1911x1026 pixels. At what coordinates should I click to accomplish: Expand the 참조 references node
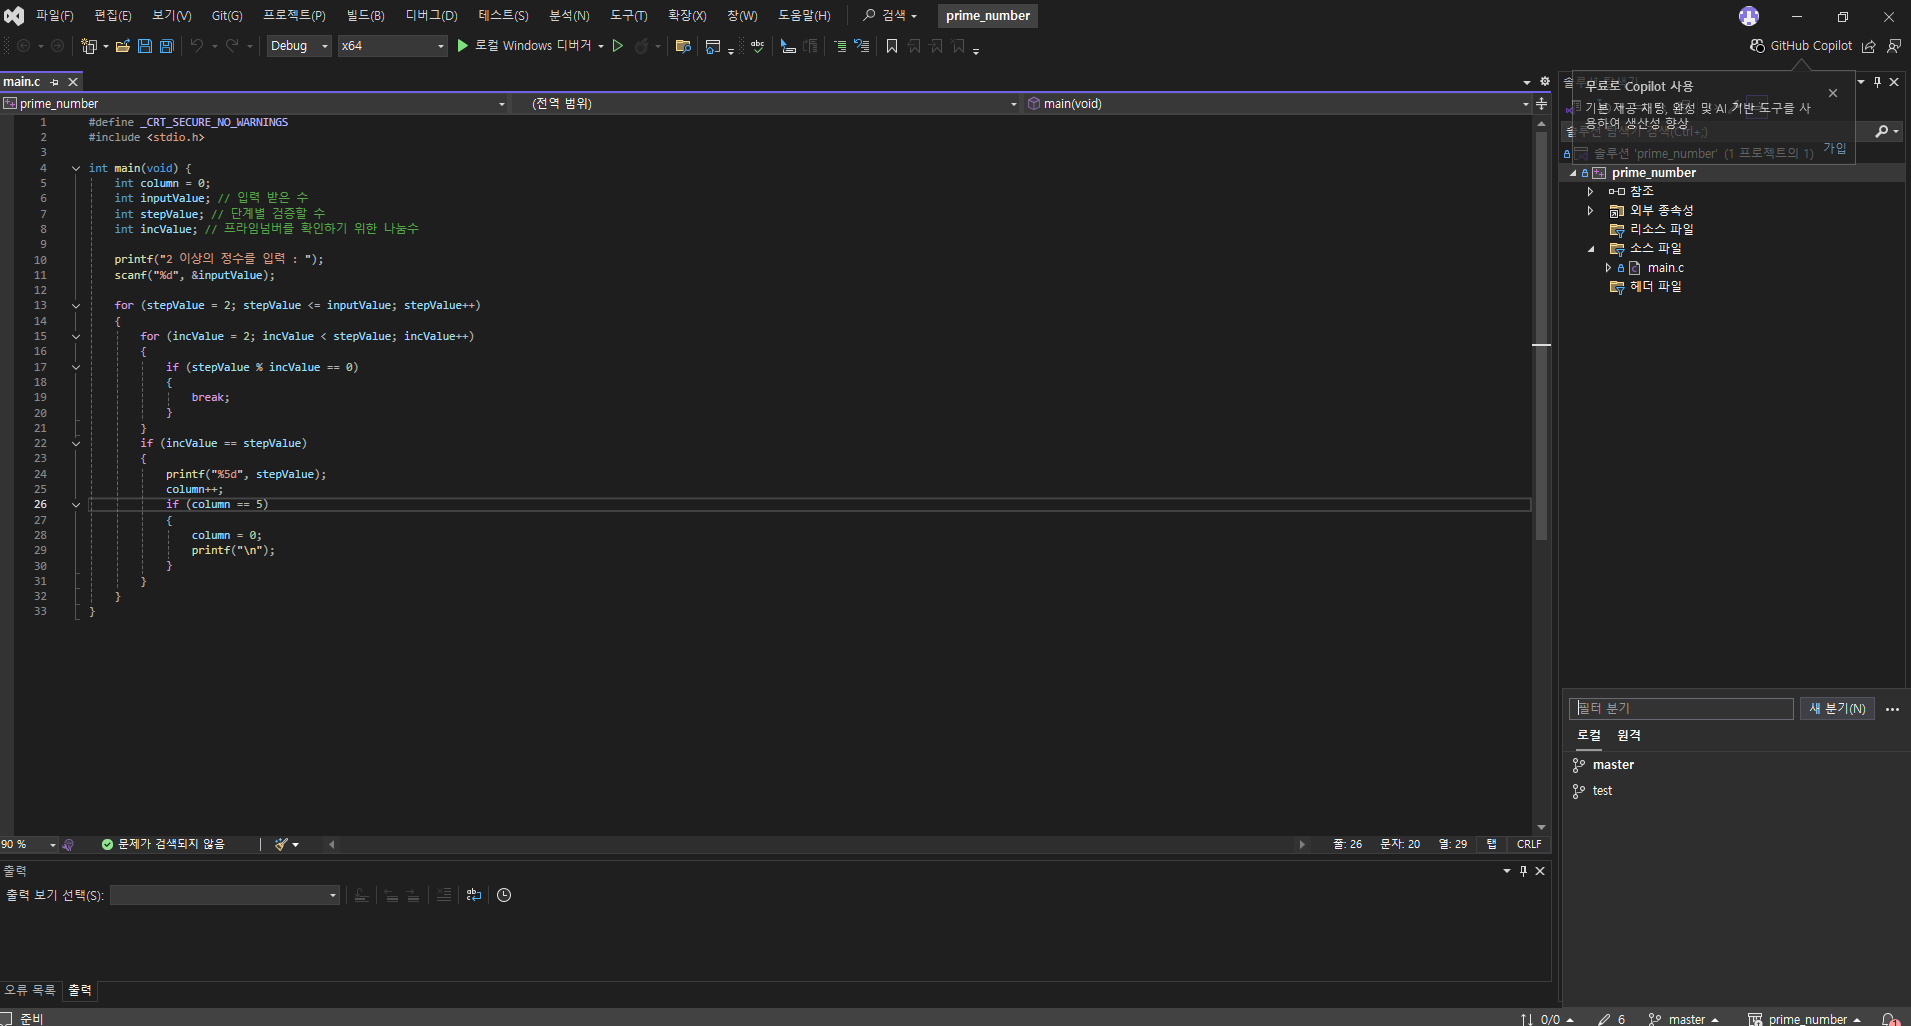coord(1590,191)
